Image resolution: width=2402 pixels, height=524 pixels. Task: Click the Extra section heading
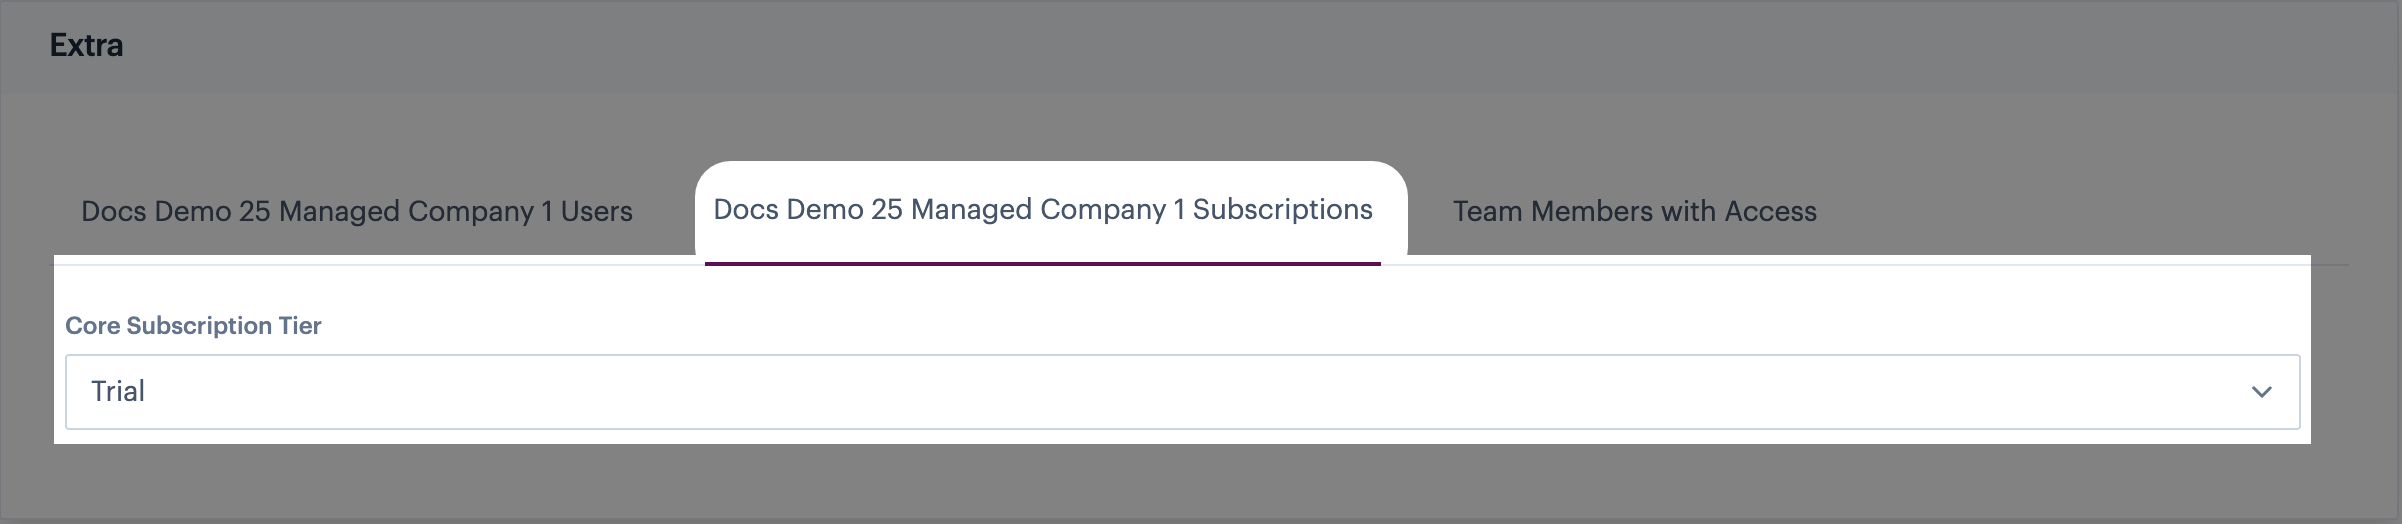pos(86,45)
